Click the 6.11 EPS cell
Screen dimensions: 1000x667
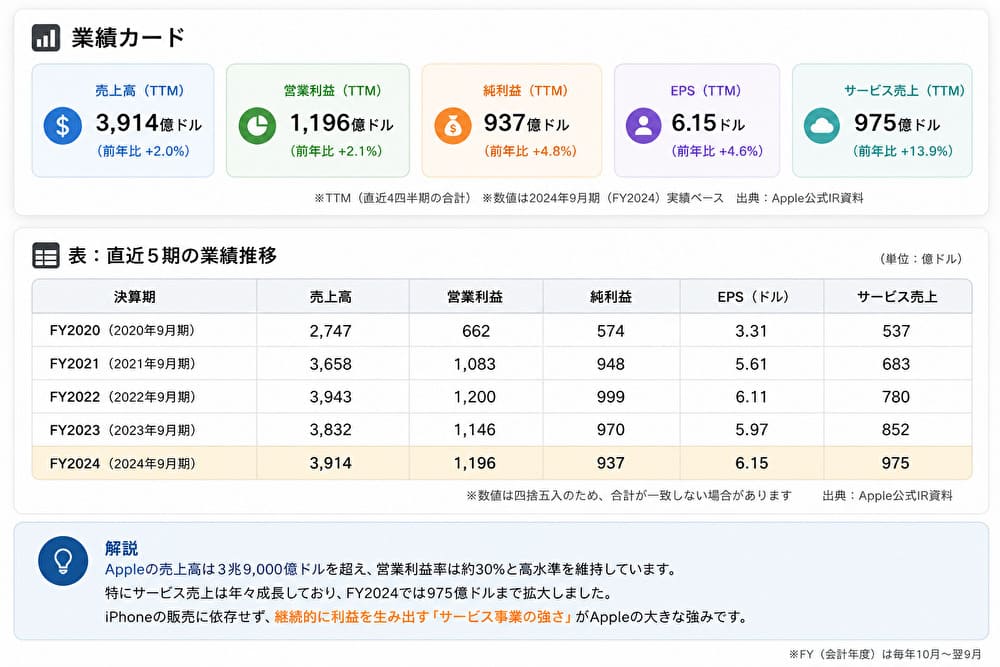[x=751, y=397]
